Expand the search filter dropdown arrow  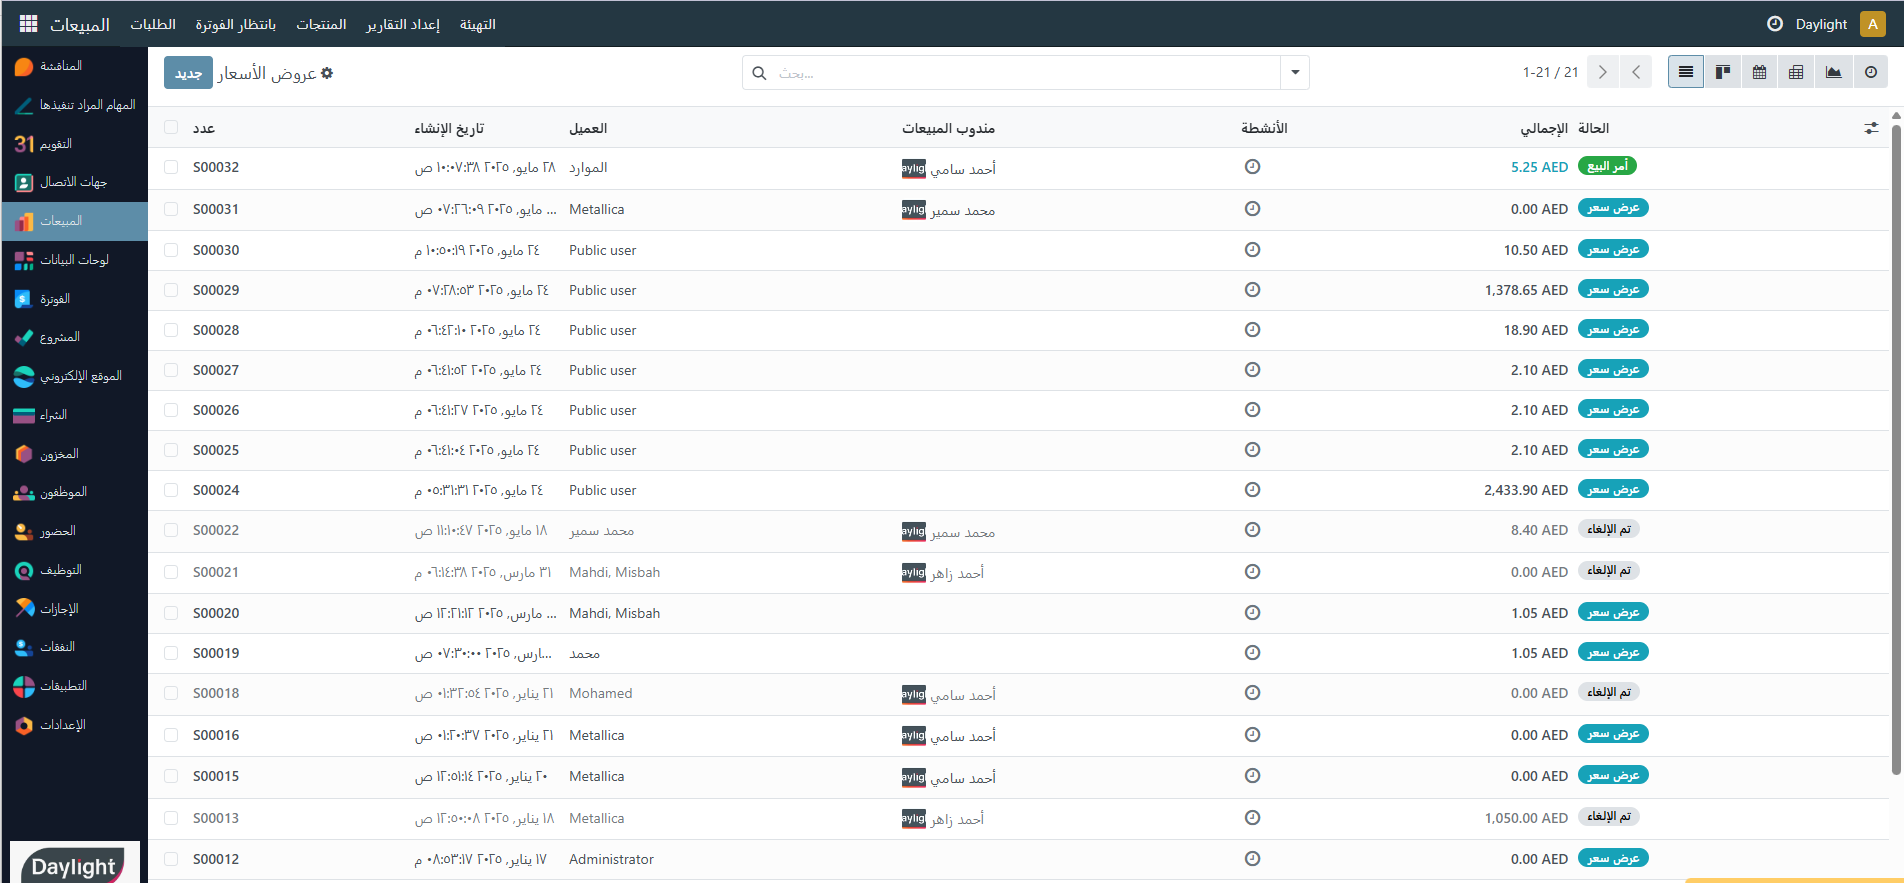(1295, 73)
